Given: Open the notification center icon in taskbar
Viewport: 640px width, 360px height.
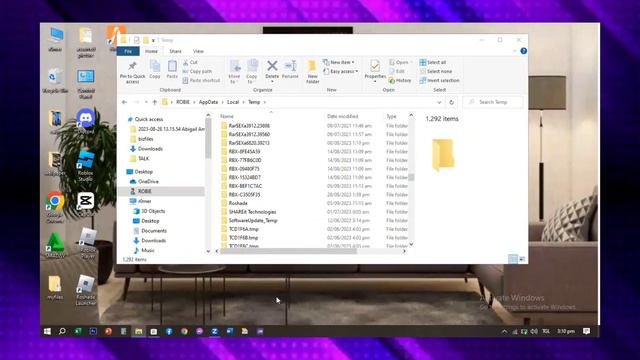Looking at the screenshot, I should pos(587,331).
